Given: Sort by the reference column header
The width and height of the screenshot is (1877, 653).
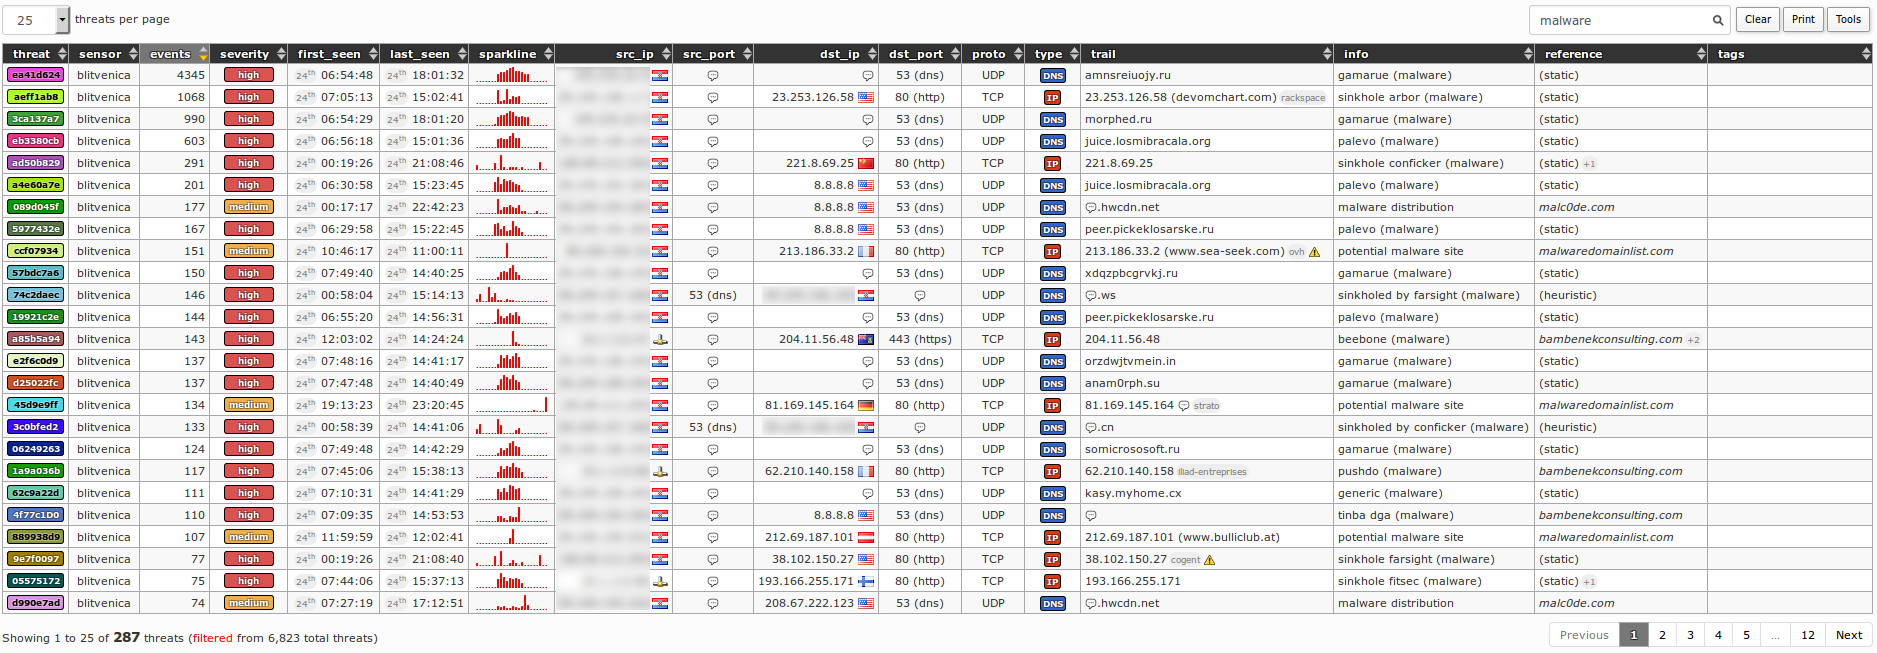Looking at the screenshot, I should point(1622,54).
